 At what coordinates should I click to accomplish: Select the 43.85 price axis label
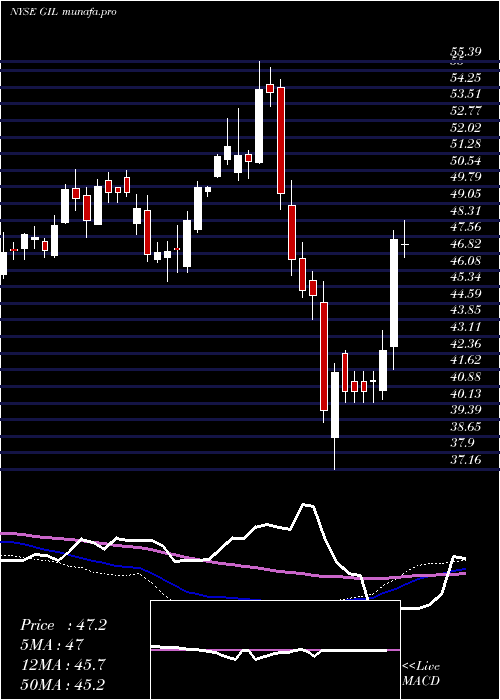(x=466, y=311)
